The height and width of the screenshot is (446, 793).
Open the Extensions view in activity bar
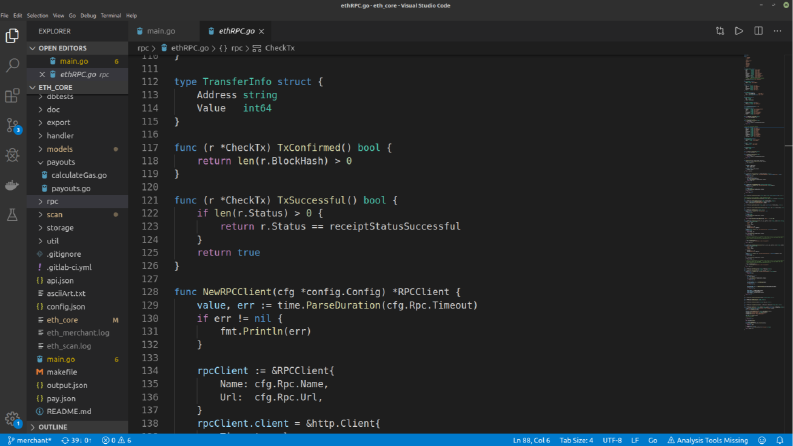coord(12,95)
